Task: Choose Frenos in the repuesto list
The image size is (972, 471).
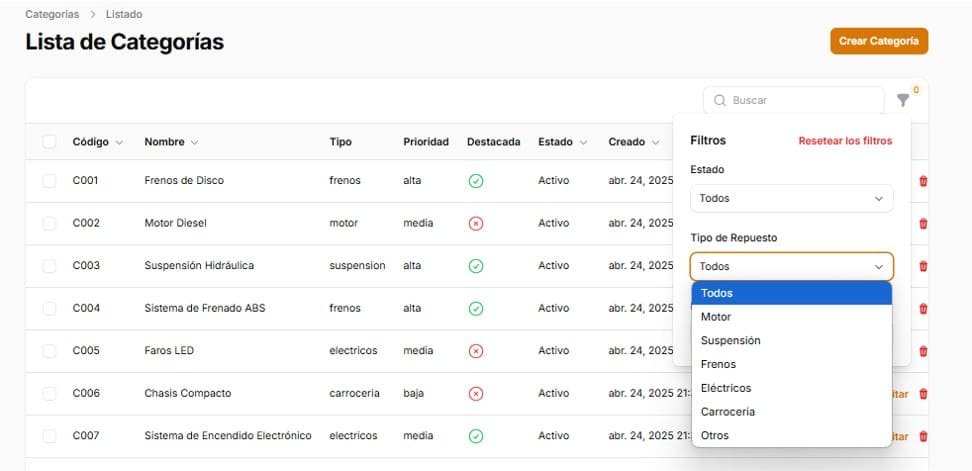Action: point(792,364)
